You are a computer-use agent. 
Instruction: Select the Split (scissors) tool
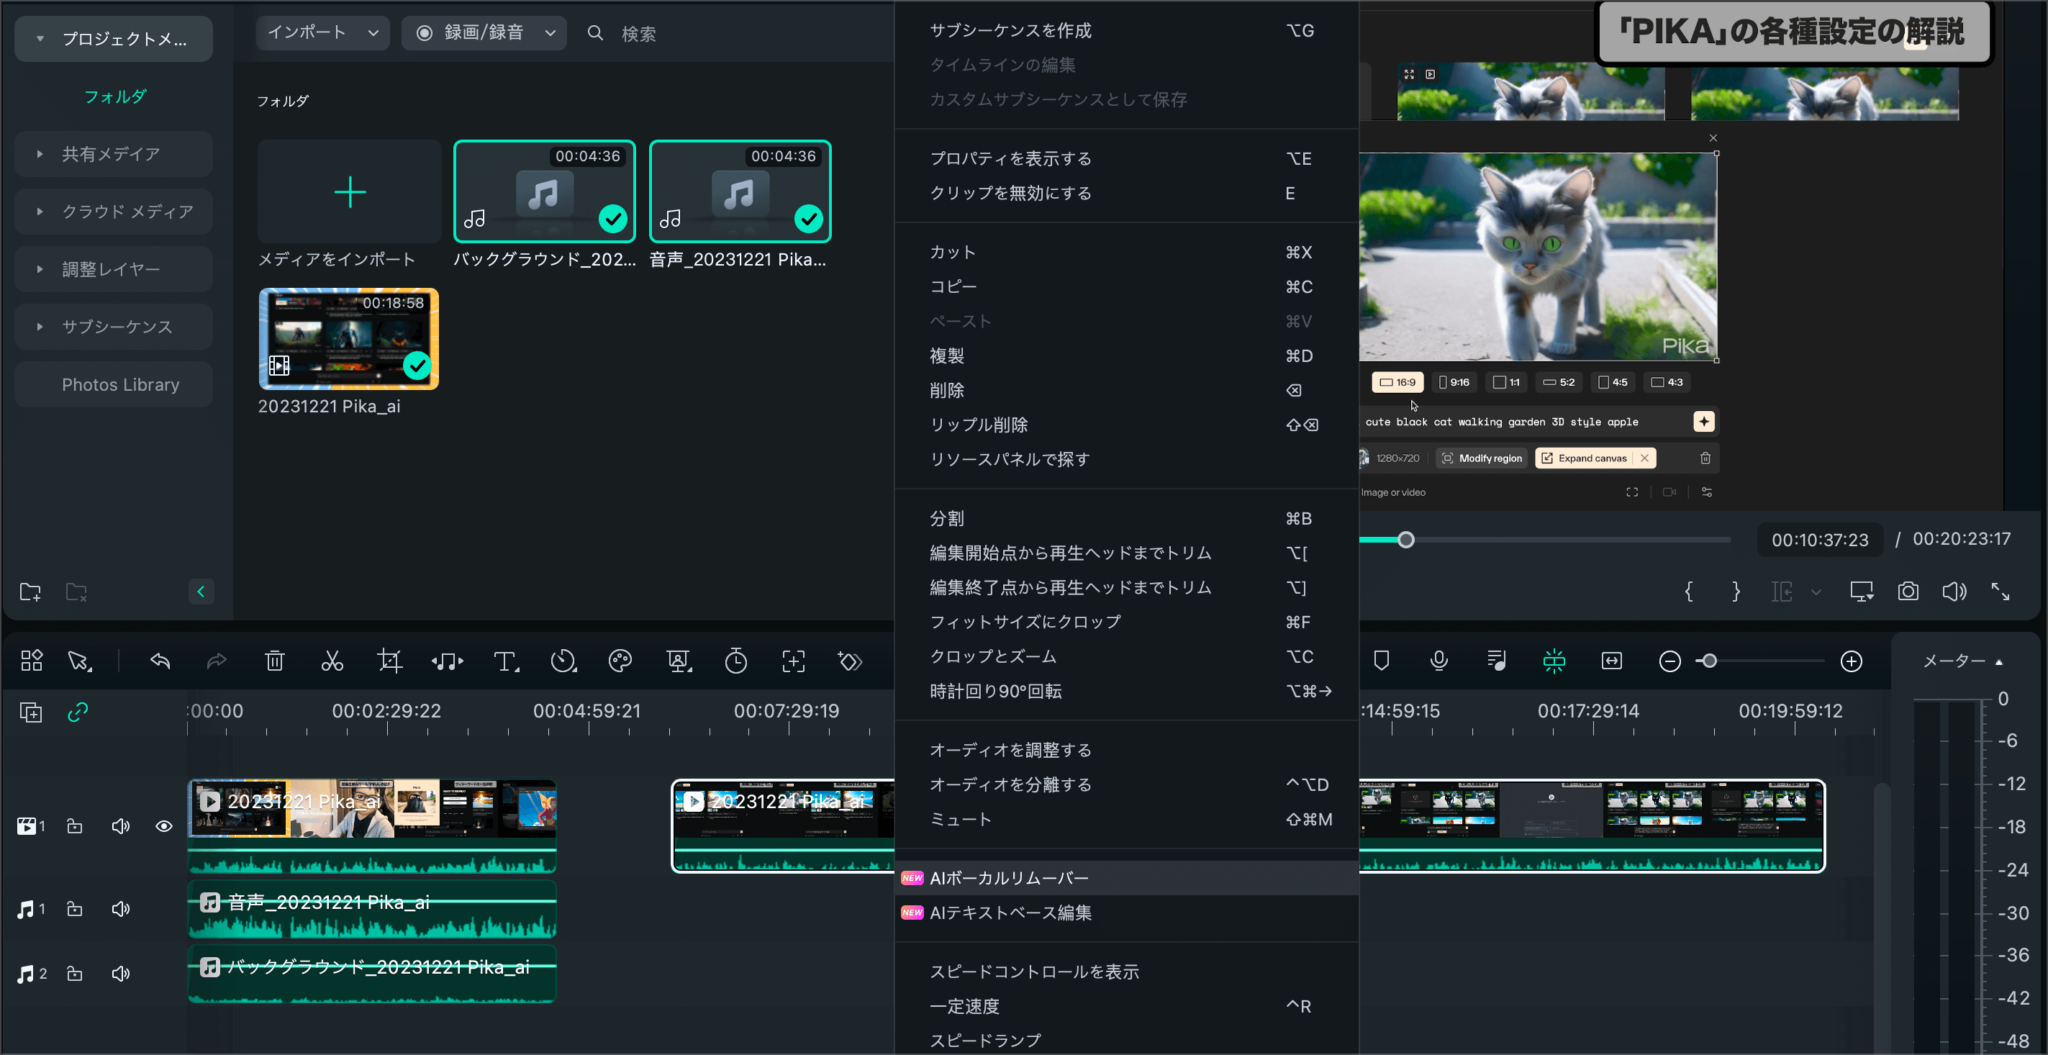pyautogui.click(x=332, y=661)
